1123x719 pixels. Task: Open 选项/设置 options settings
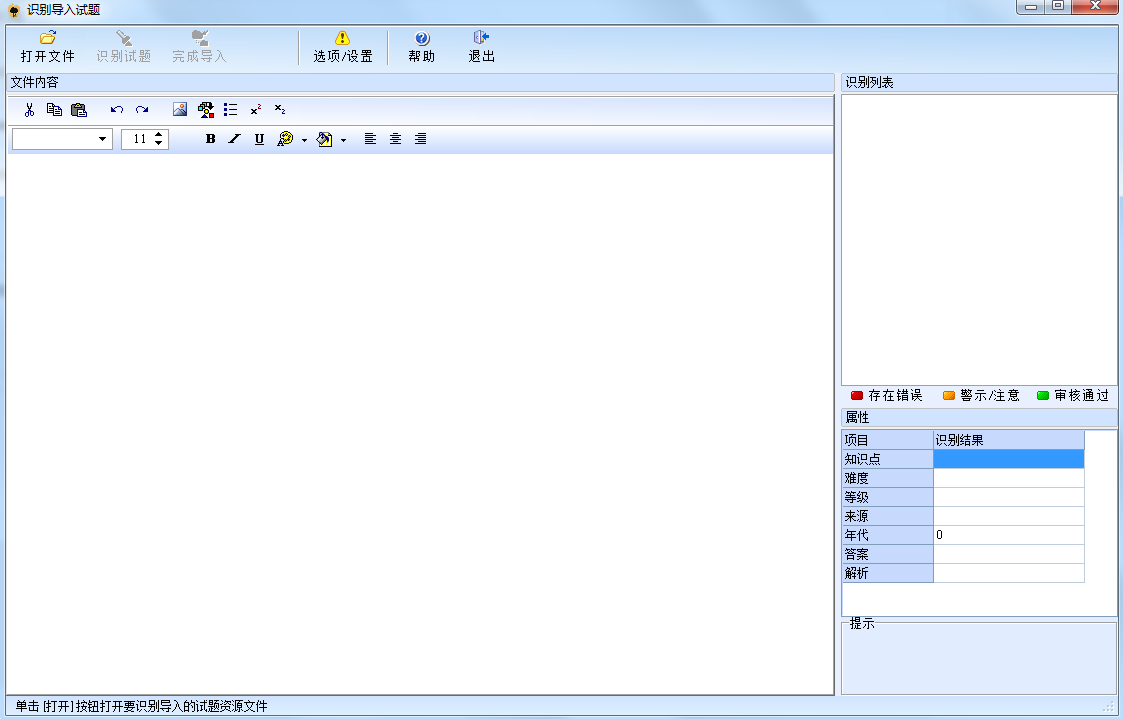coord(343,46)
